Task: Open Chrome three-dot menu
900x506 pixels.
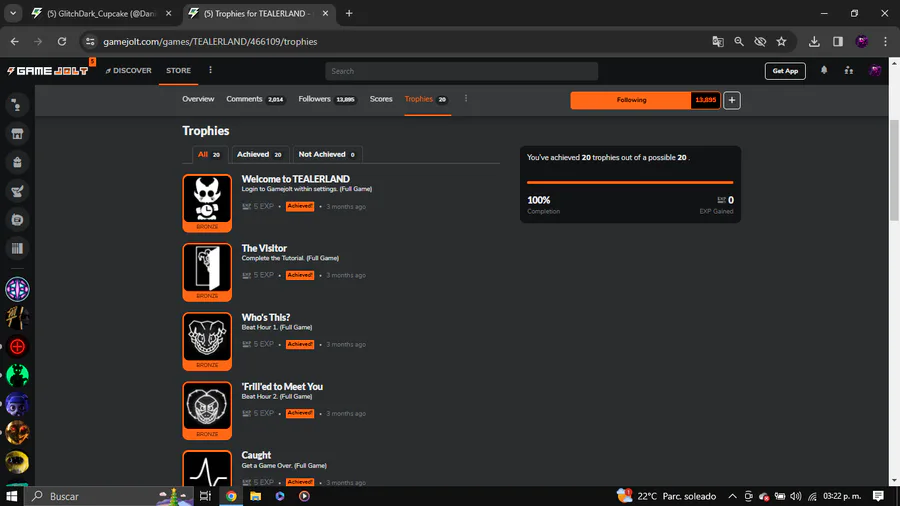Action: click(885, 41)
